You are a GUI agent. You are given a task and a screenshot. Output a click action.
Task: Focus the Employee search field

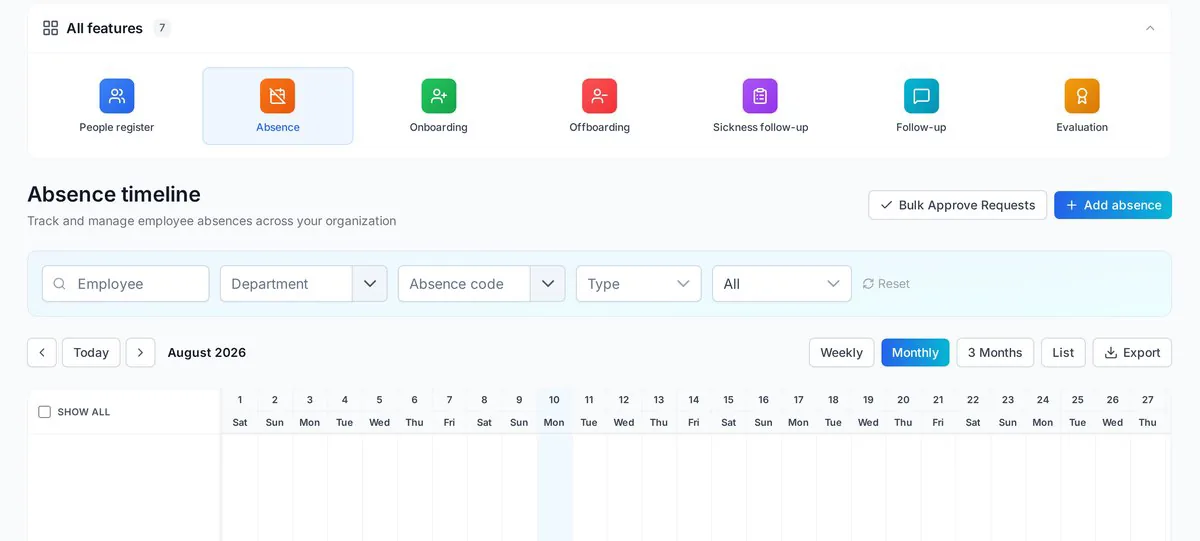click(126, 284)
